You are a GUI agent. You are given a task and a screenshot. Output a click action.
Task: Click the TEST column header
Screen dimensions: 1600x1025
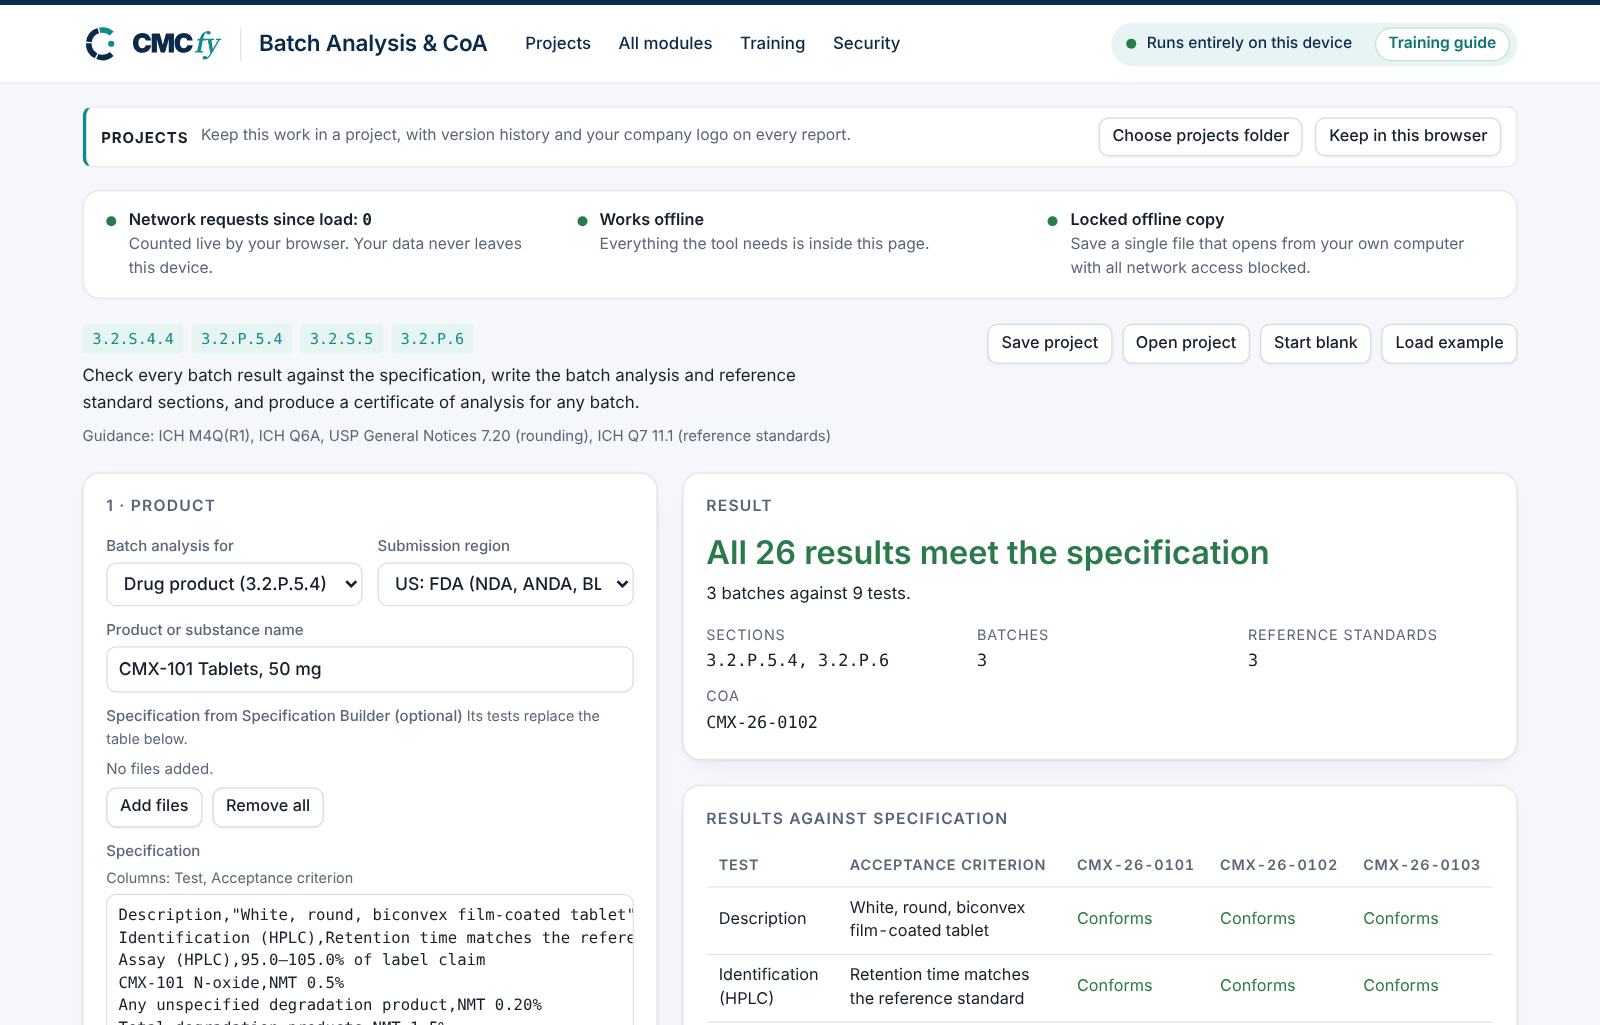[x=738, y=865]
